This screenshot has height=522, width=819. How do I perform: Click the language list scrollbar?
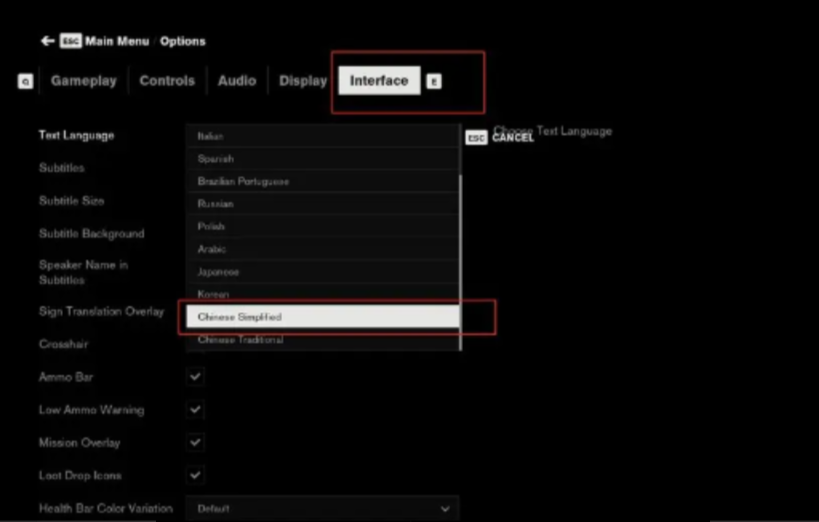pos(460,260)
